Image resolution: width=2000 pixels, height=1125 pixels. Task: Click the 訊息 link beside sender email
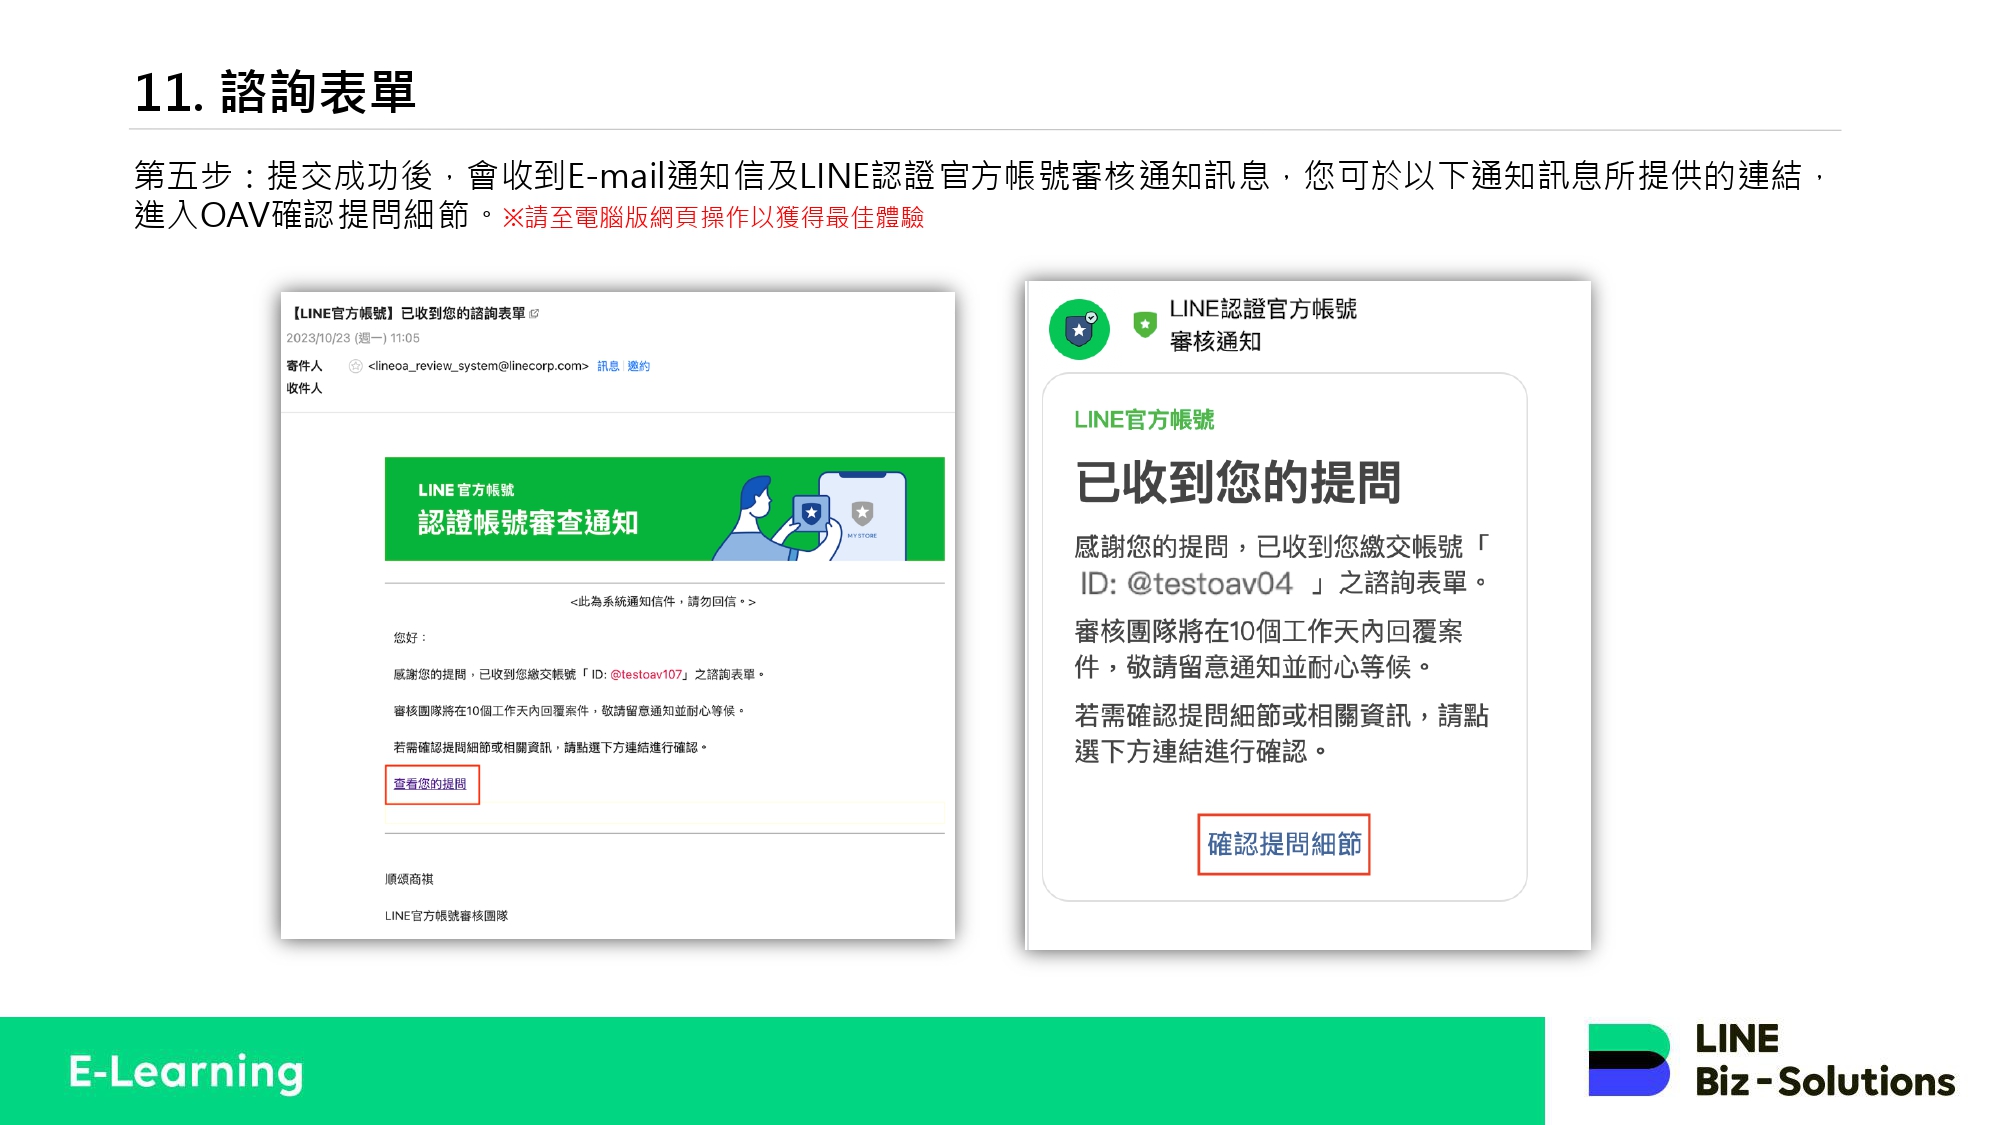coord(608,366)
